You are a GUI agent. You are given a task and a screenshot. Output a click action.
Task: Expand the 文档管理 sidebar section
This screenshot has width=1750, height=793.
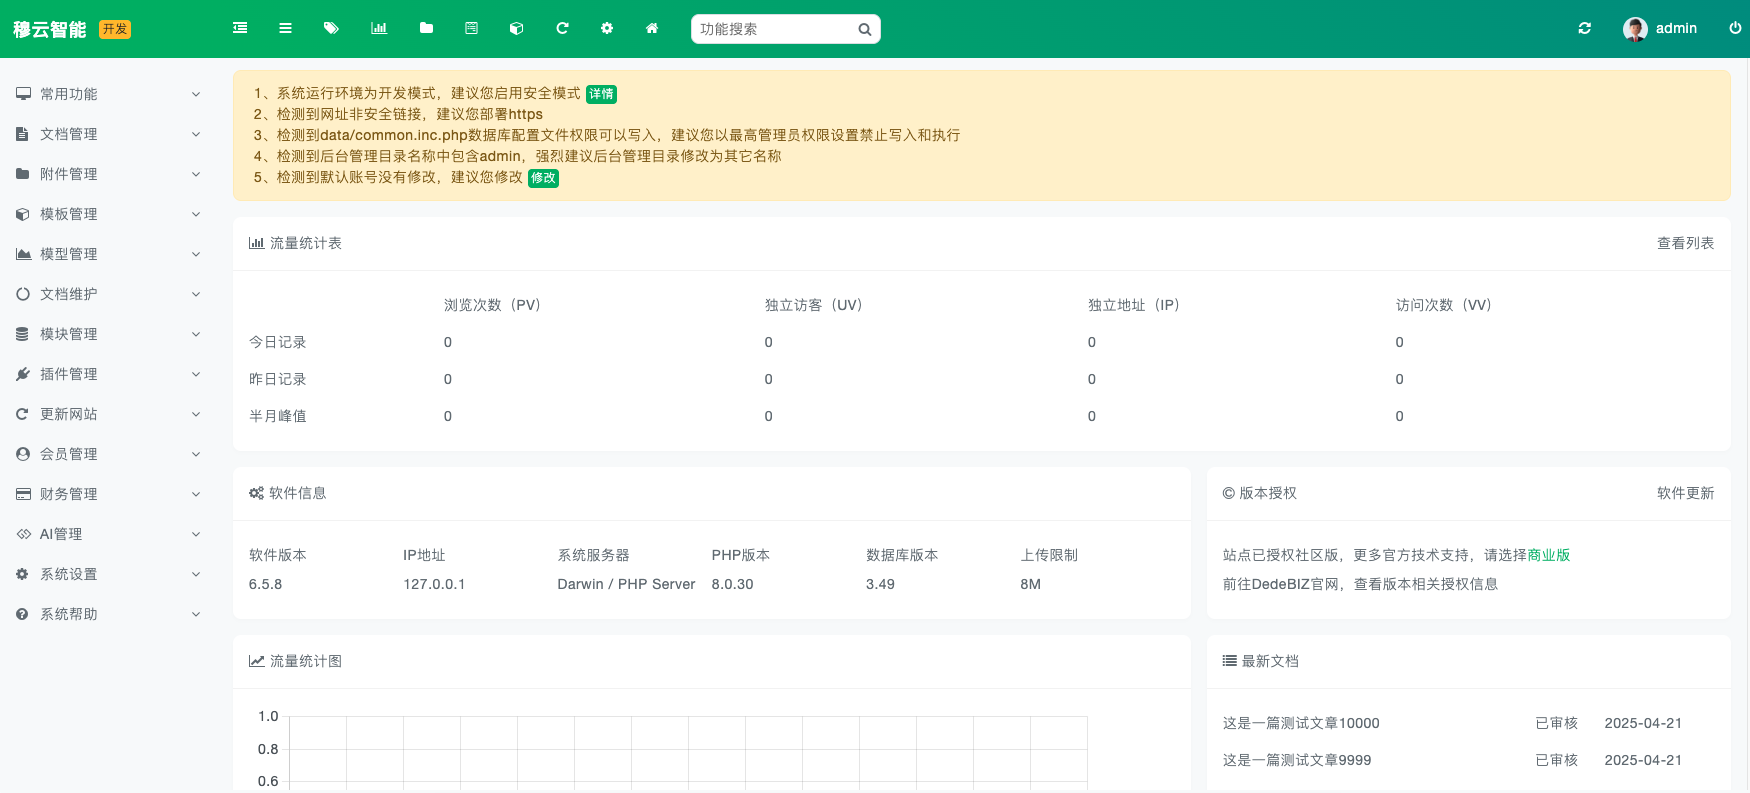tap(108, 134)
